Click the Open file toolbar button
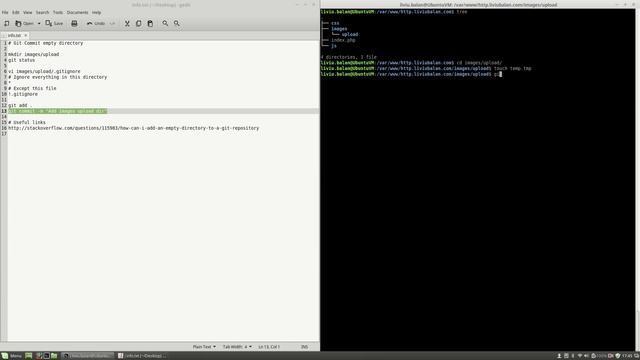The width and height of the screenshot is (640, 360). pos(24,24)
